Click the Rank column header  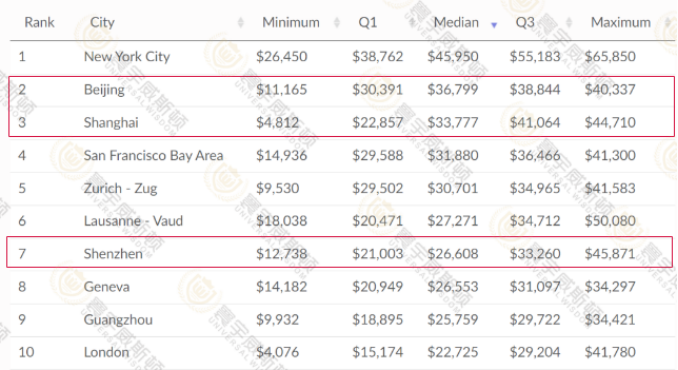[x=39, y=22]
